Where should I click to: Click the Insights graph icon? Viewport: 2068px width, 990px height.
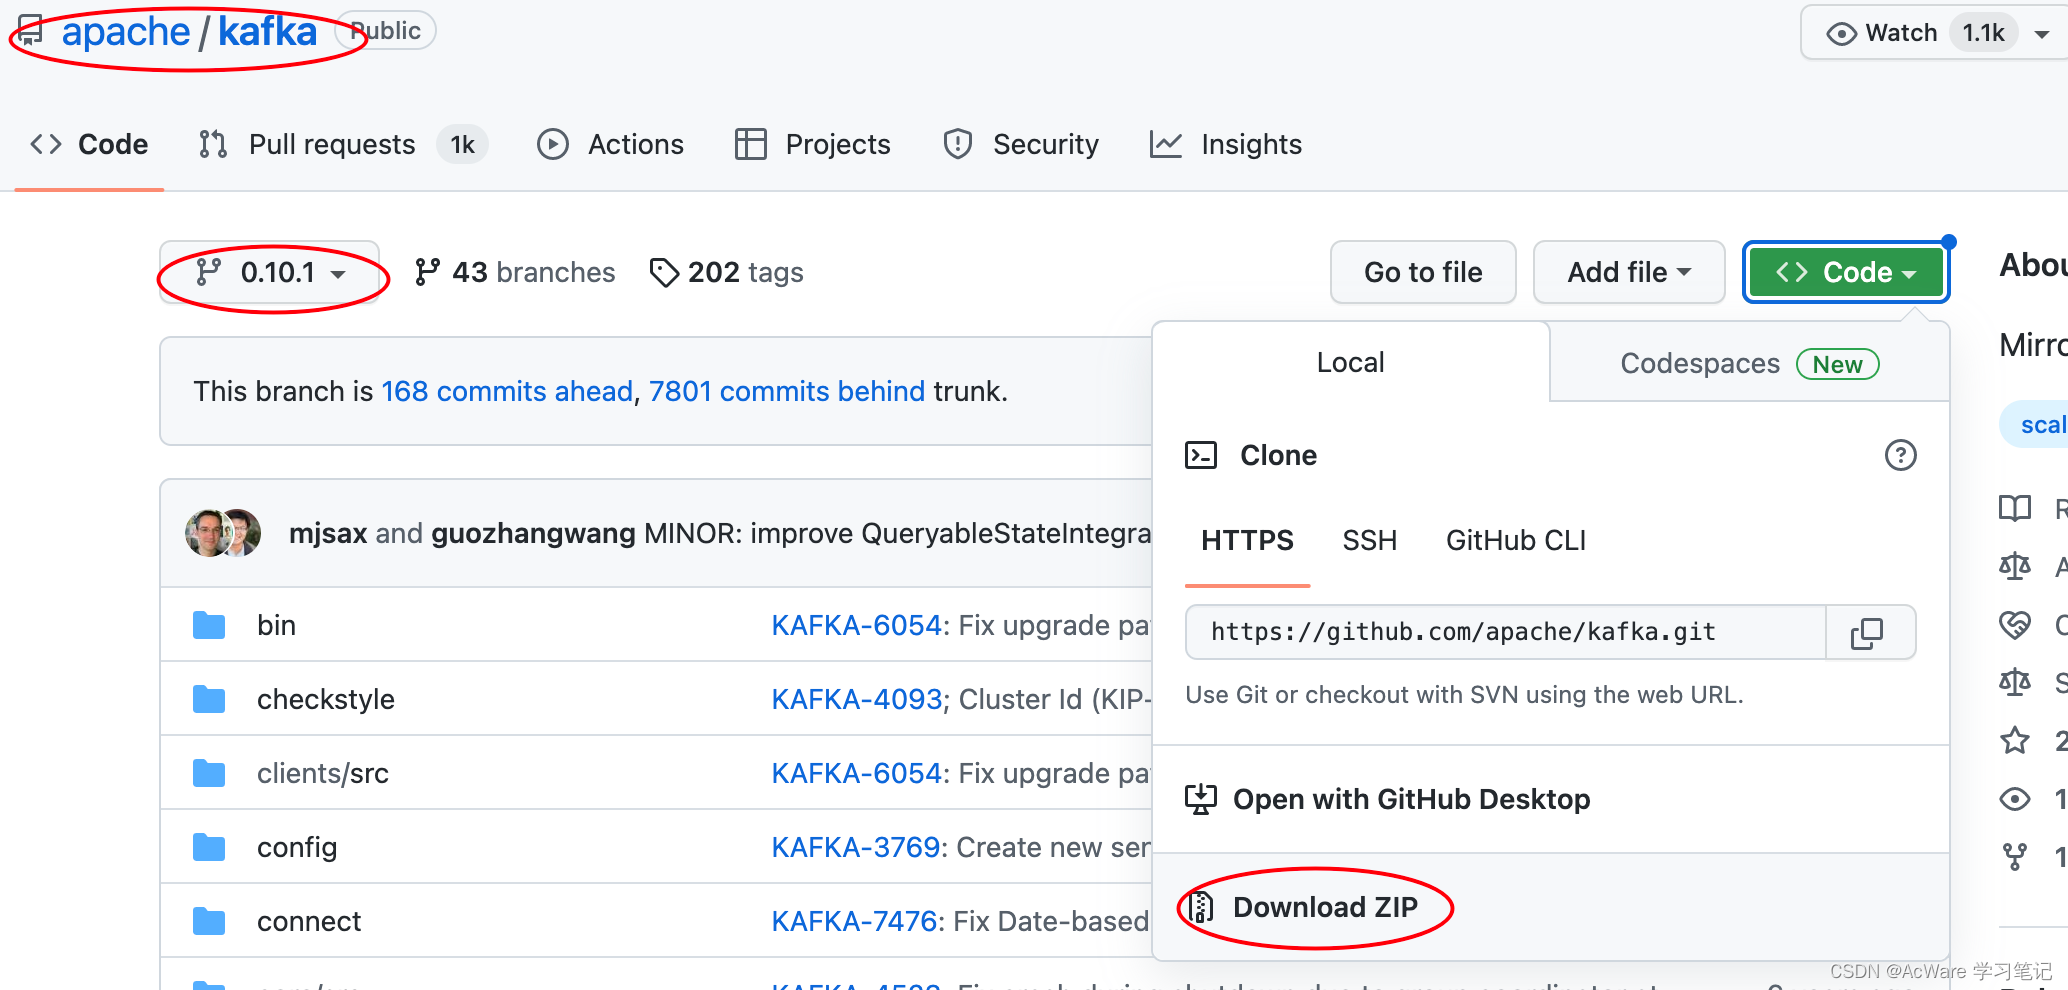tap(1166, 144)
